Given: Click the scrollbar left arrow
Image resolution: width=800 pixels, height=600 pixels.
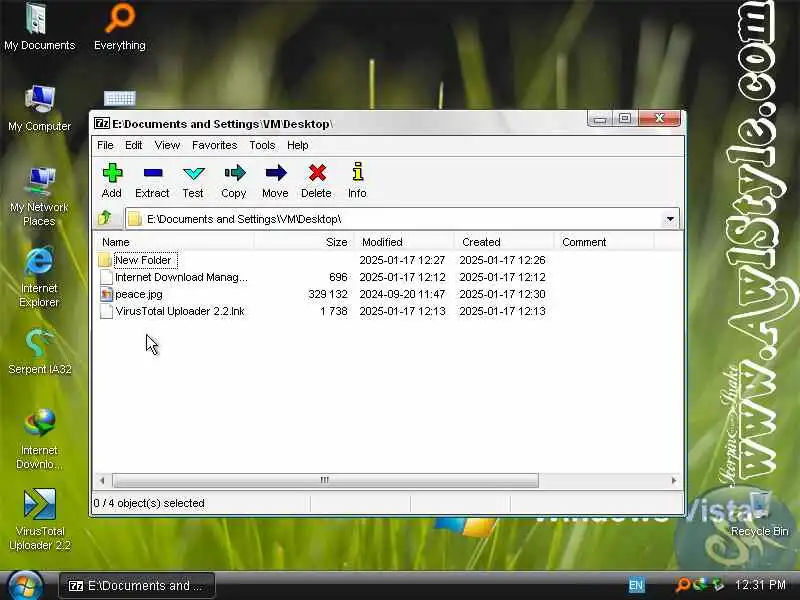Looking at the screenshot, I should [x=103, y=480].
